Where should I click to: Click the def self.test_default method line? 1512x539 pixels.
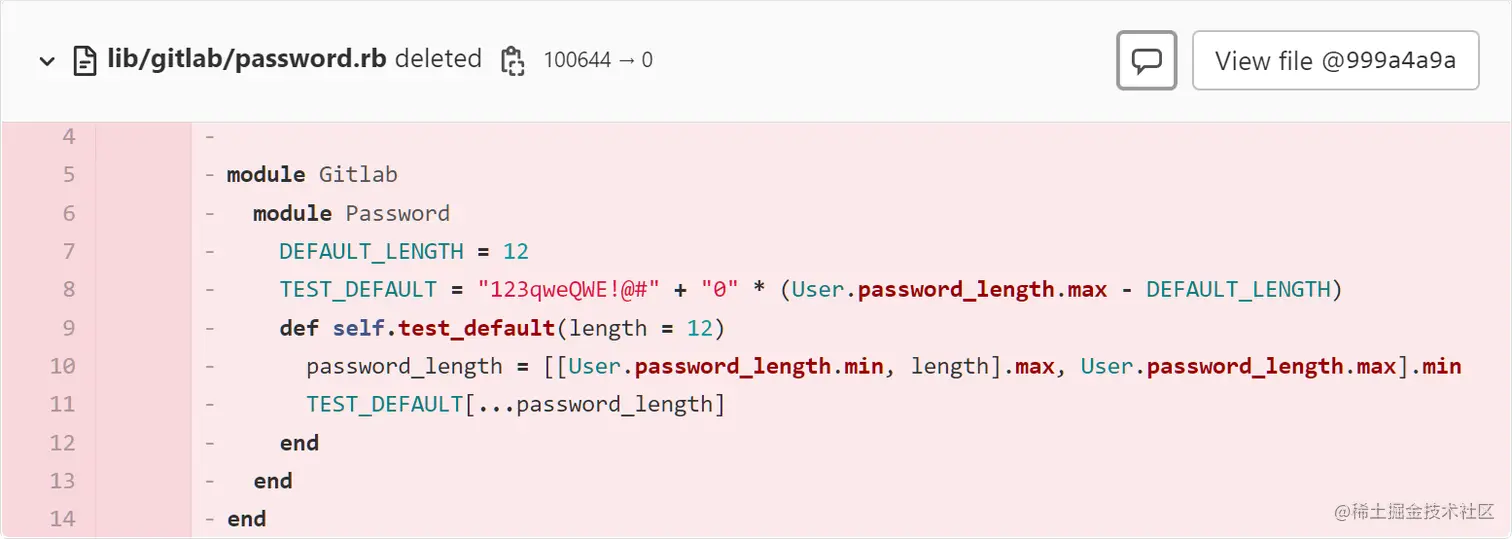pyautogui.click(x=501, y=328)
